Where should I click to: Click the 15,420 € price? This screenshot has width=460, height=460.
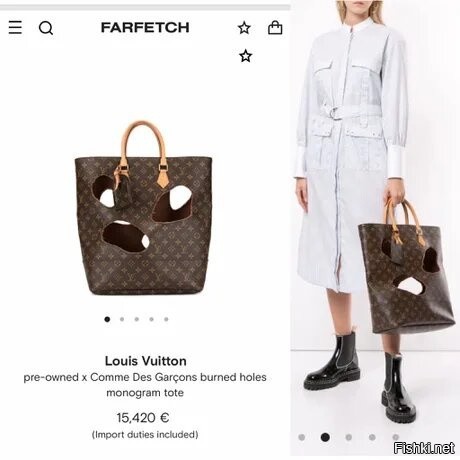point(143,417)
